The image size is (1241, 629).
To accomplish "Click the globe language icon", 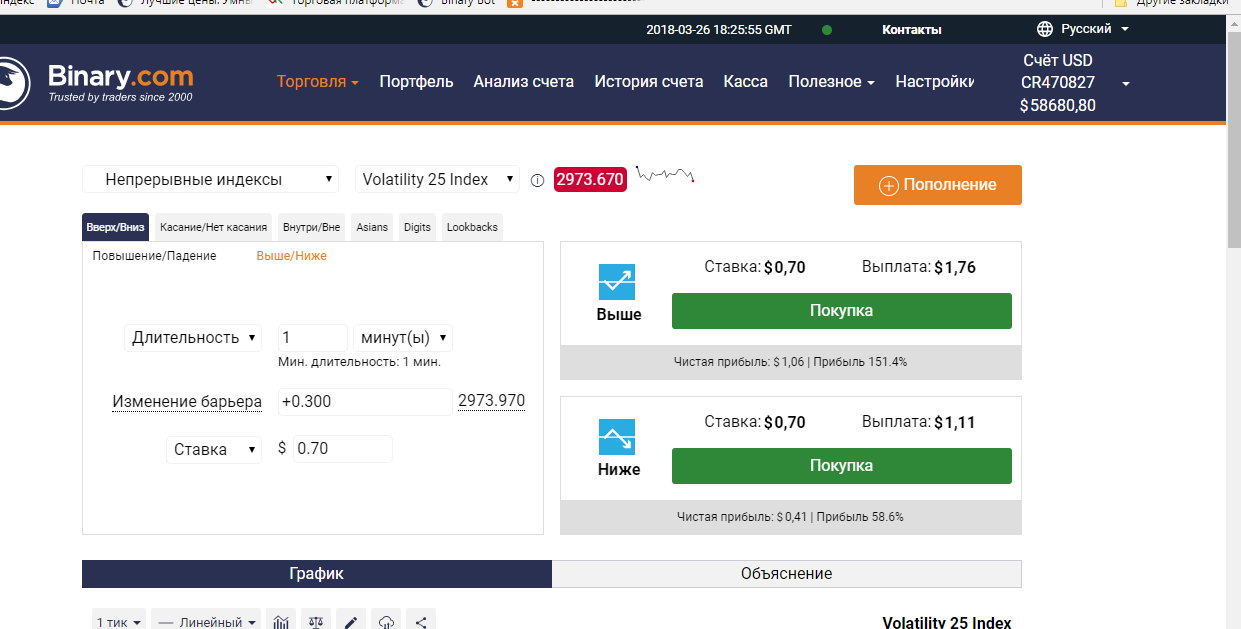I will click(x=1045, y=29).
